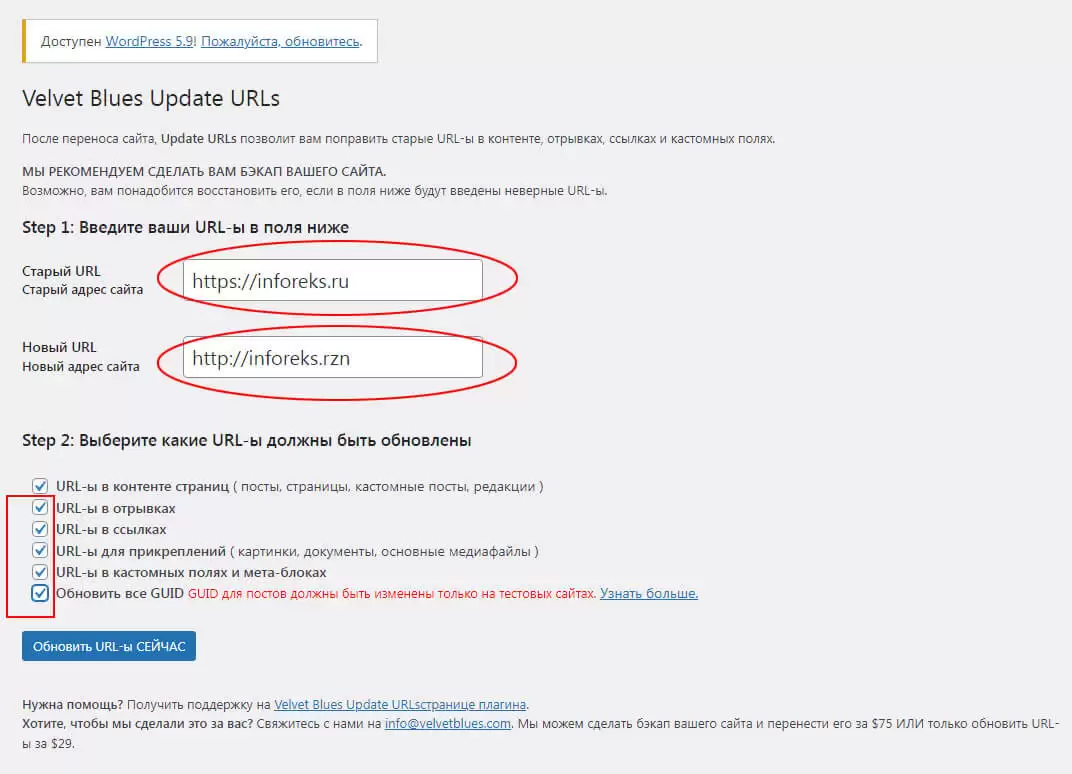Uncheck 'URL-ы в контенте страниц' checkbox
1072x774 pixels.
click(40, 487)
